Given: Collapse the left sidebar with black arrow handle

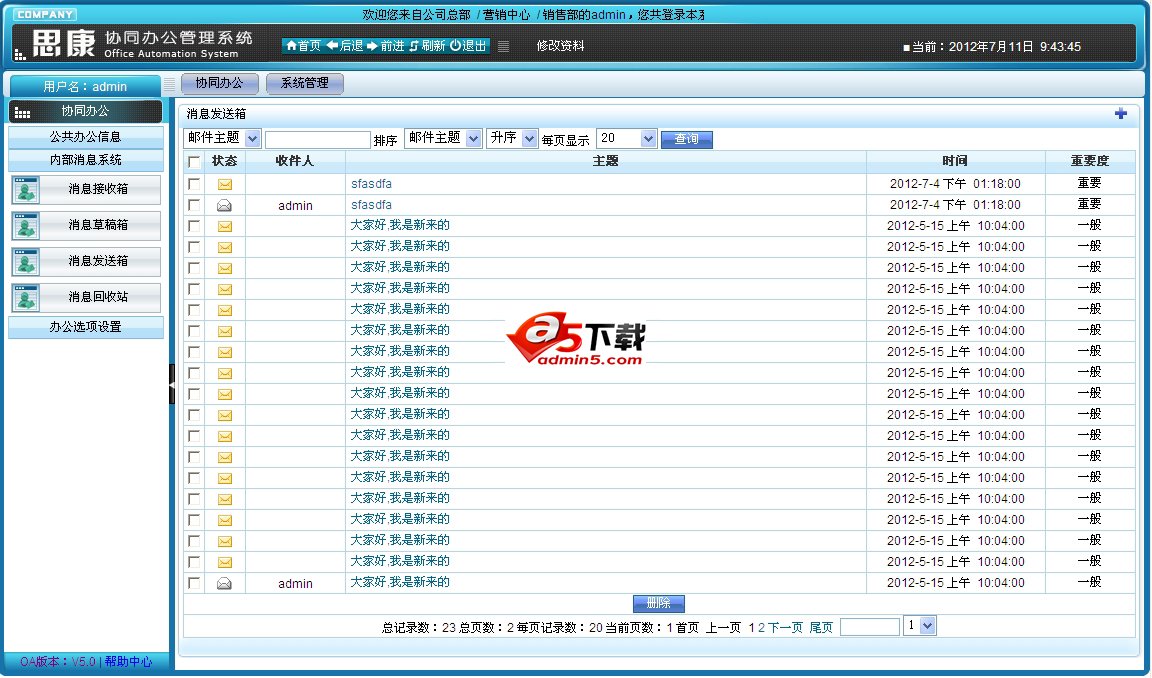Looking at the screenshot, I should [172, 384].
